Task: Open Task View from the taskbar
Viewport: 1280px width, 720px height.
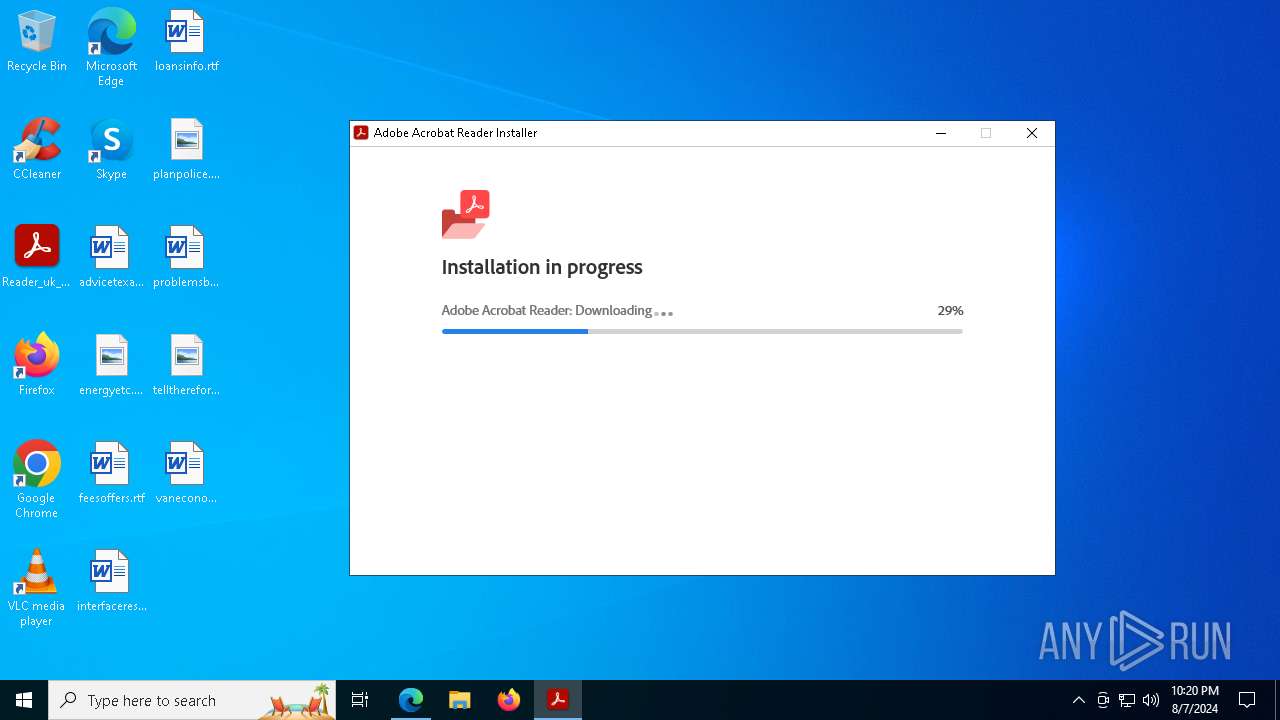Action: point(360,700)
